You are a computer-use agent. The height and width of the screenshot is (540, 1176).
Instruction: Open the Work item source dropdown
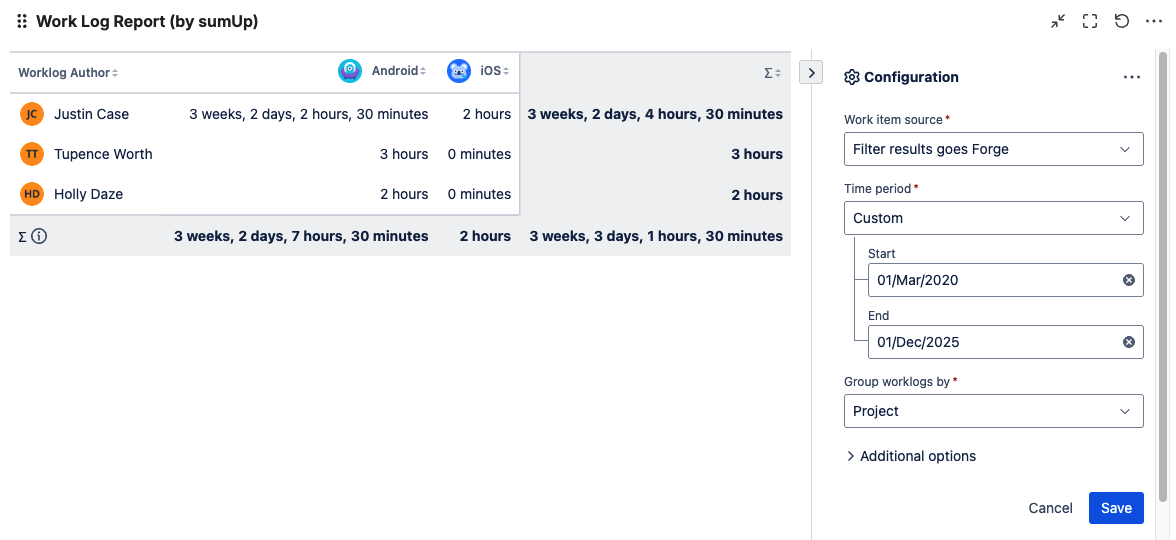(x=993, y=149)
